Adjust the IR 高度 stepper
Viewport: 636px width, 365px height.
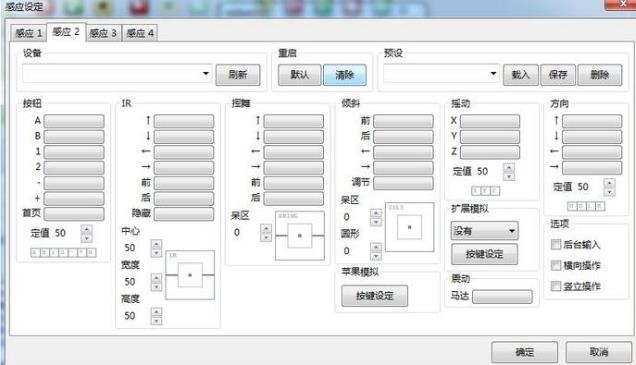point(156,316)
